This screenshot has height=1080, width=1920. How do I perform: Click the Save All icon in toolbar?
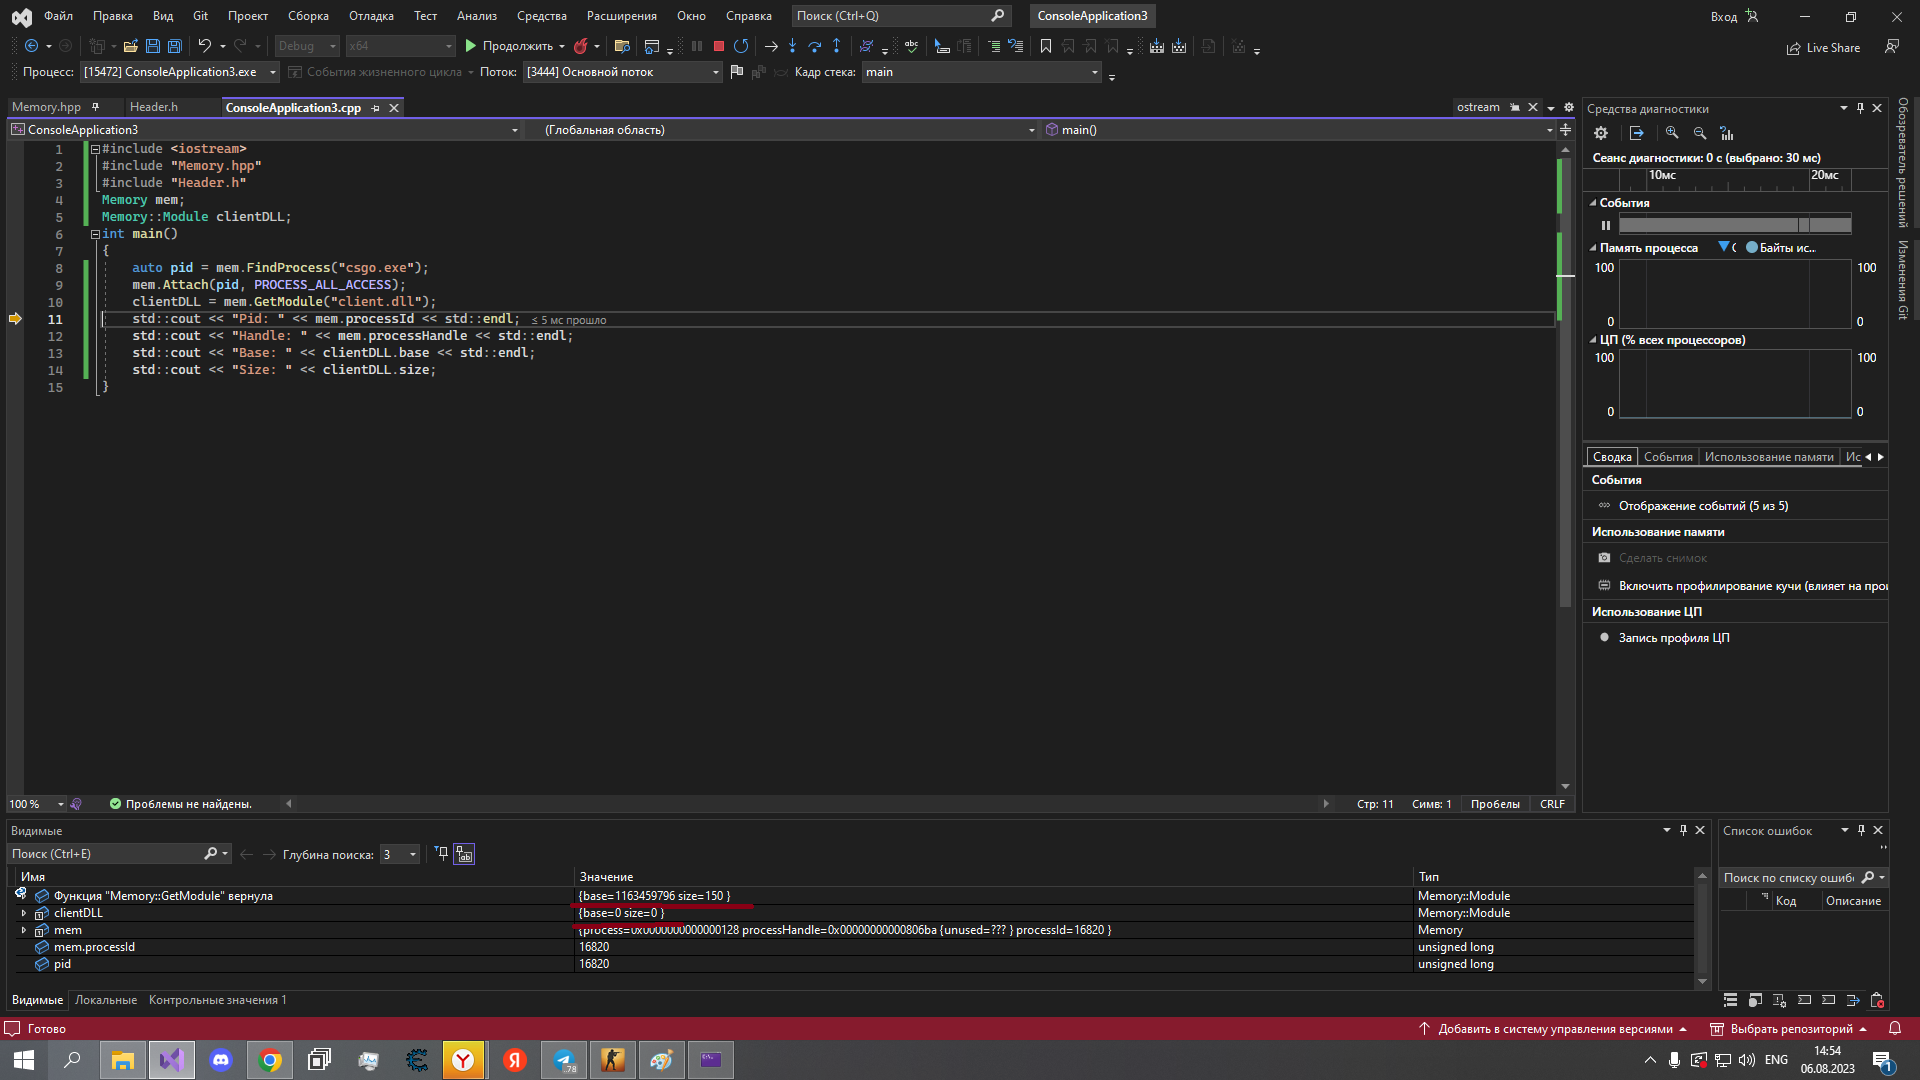pyautogui.click(x=174, y=46)
